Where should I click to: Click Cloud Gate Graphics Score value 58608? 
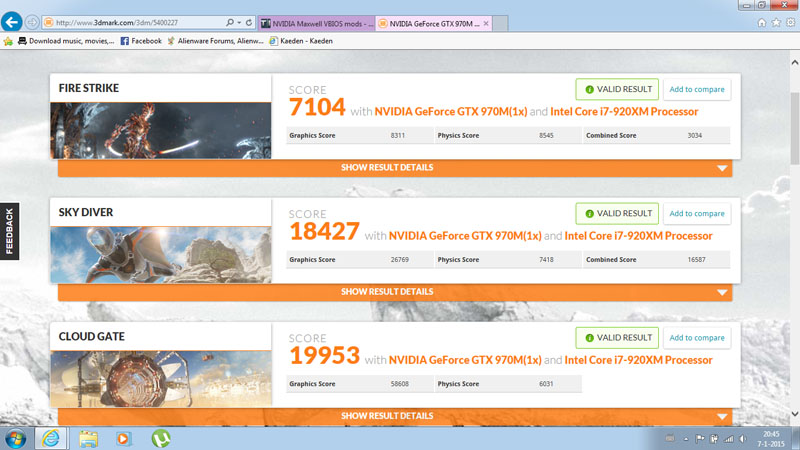(399, 384)
